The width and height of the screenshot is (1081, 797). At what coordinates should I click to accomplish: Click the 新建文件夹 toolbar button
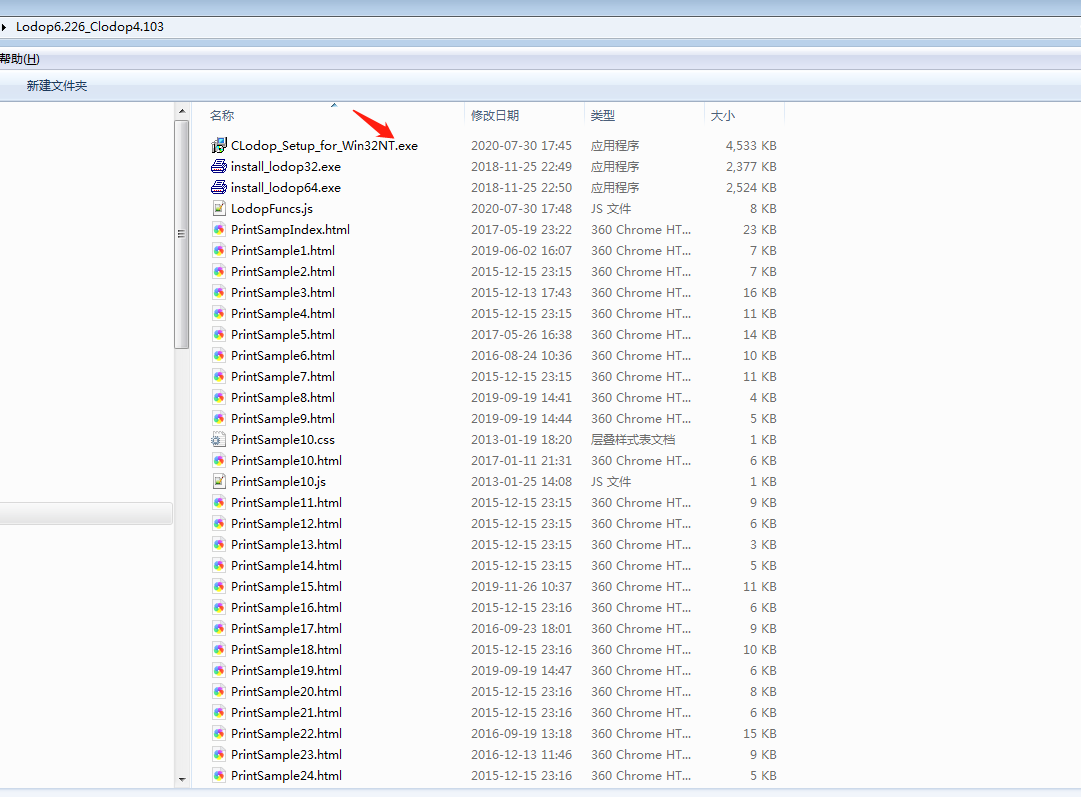tap(57, 85)
